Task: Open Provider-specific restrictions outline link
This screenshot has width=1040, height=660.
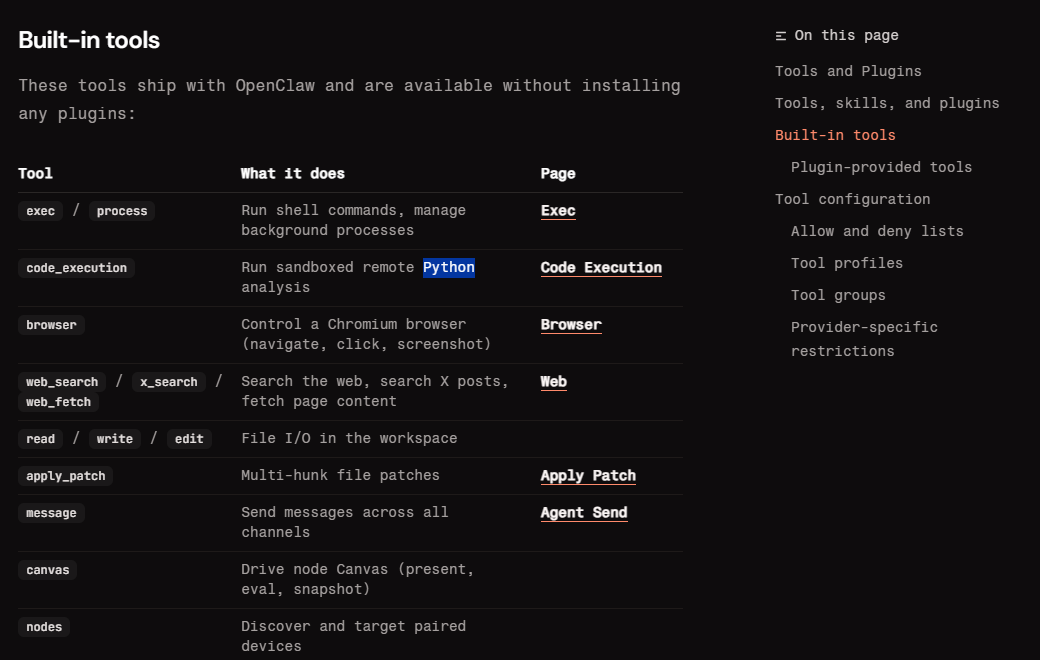Action: 864,339
